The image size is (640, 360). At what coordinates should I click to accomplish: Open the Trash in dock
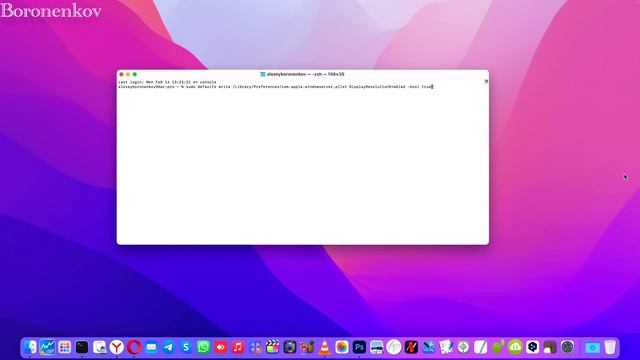[x=610, y=347]
